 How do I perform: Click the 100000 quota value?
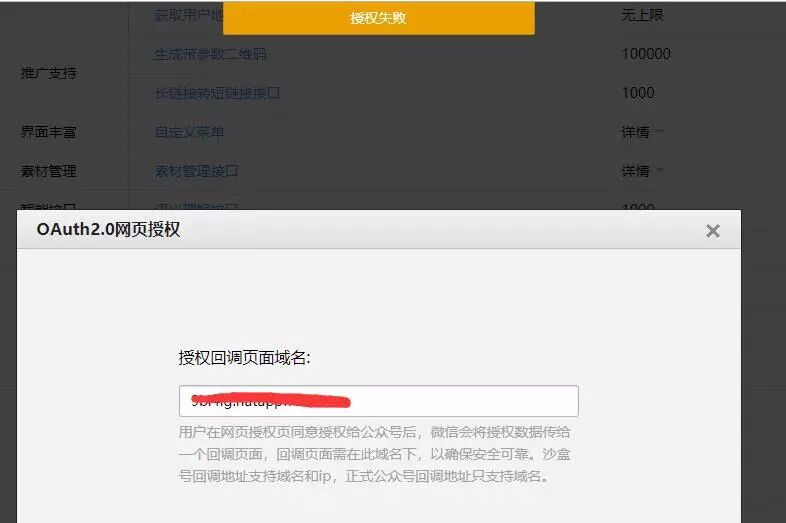click(646, 54)
